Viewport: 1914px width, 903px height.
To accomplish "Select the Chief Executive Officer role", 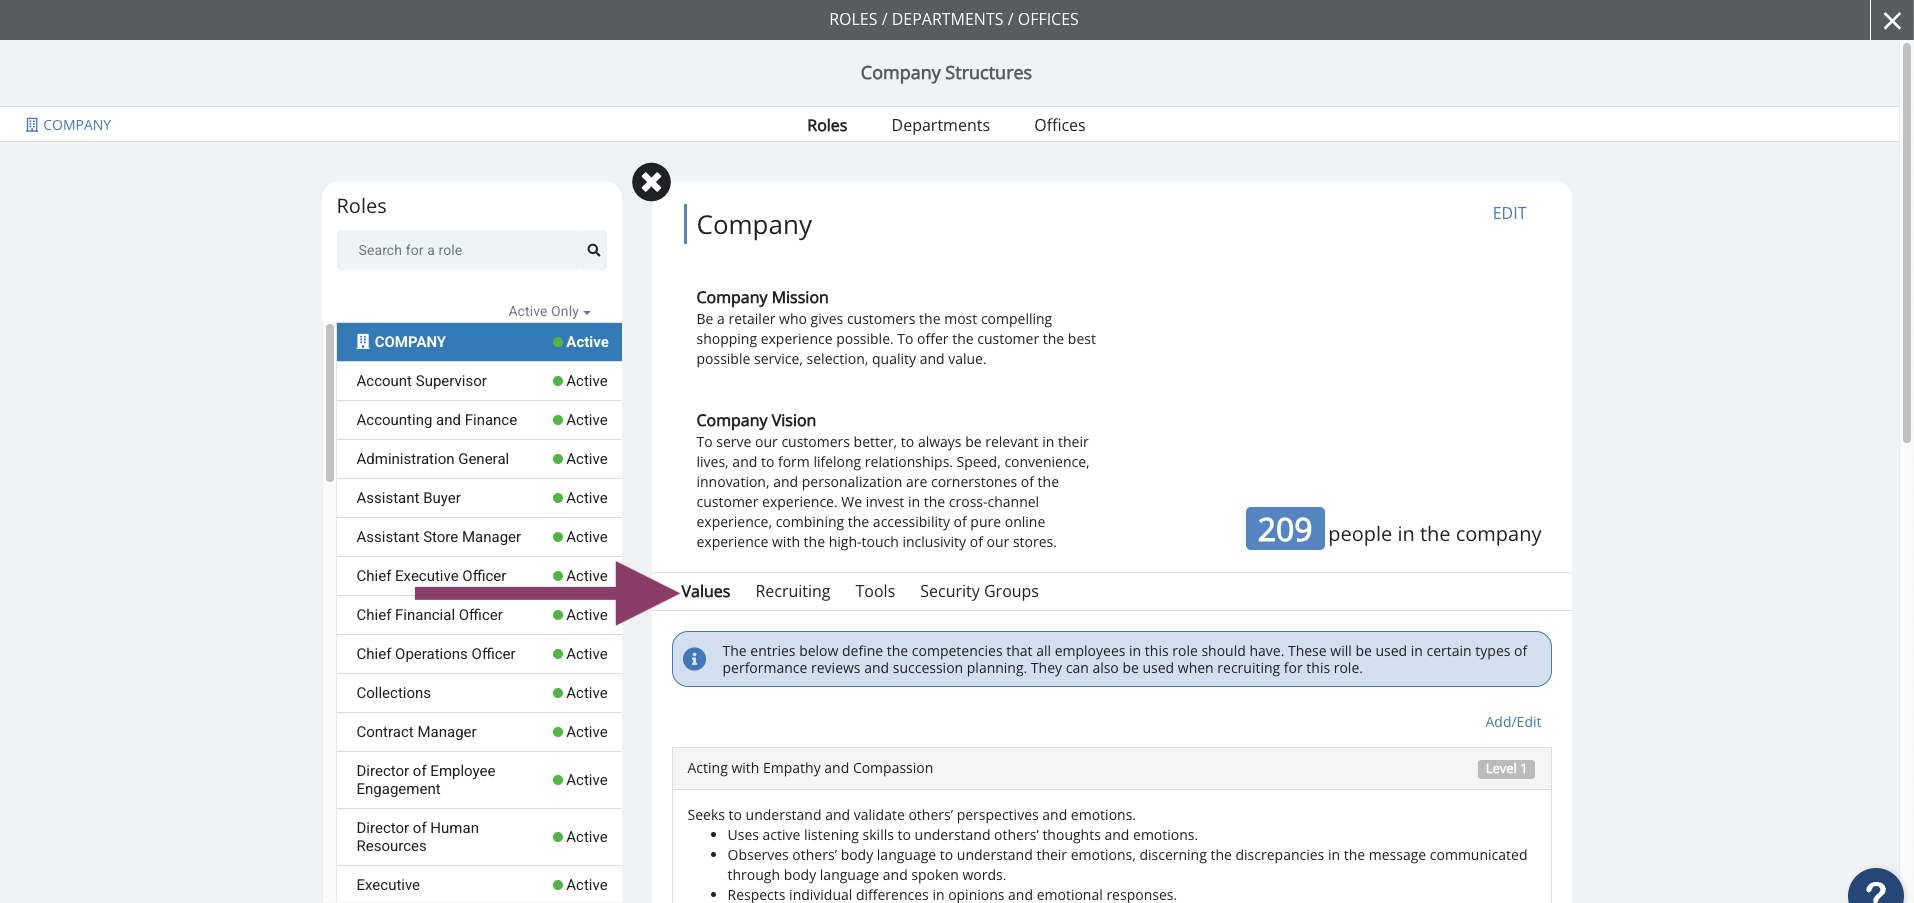I will click(x=479, y=576).
